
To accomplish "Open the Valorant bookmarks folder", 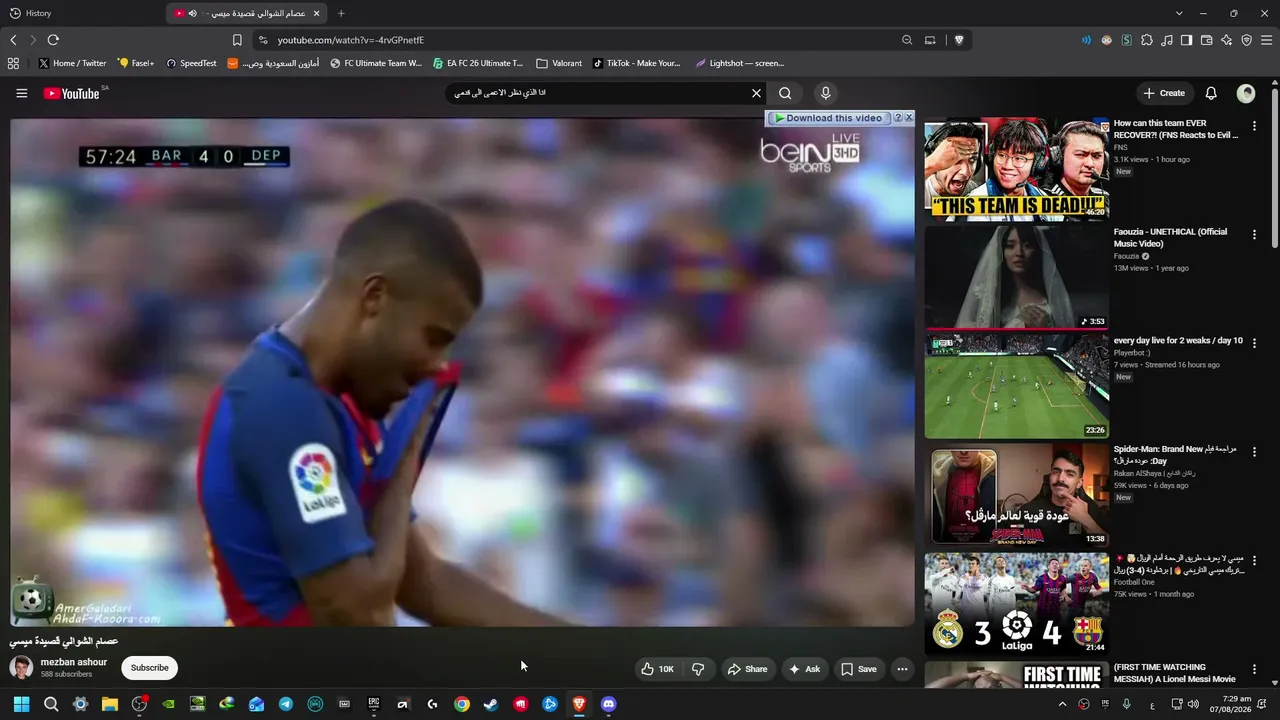I will (x=559, y=63).
